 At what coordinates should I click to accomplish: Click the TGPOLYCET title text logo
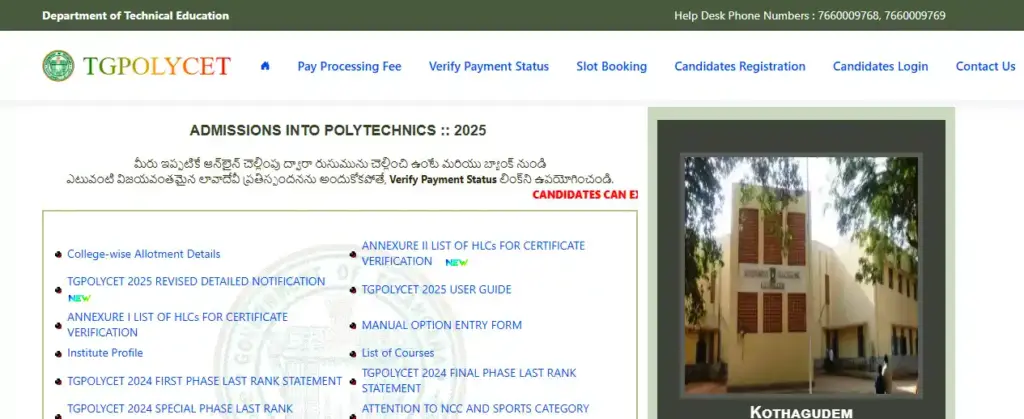[x=157, y=66]
